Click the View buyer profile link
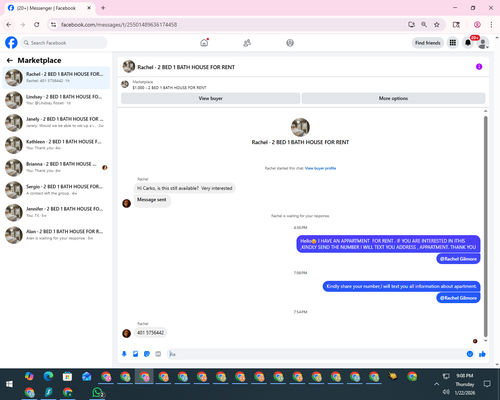 [320, 168]
